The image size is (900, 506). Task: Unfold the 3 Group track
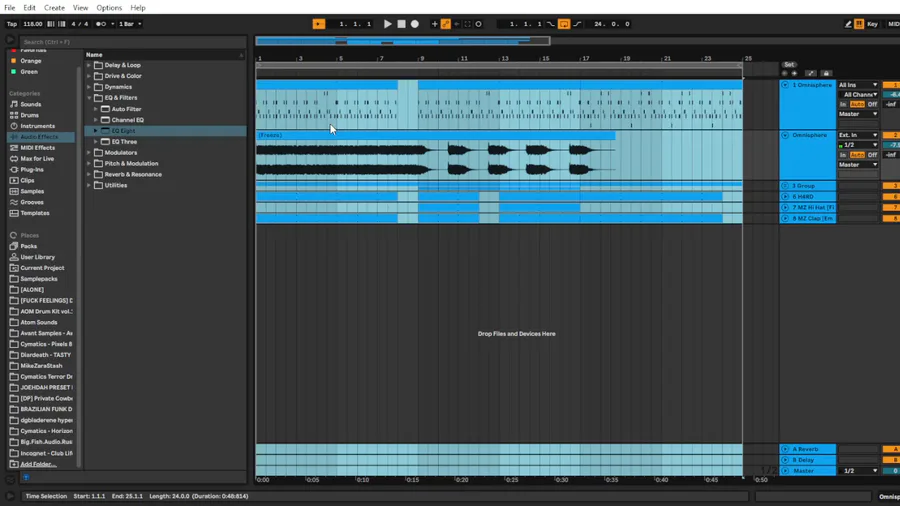pos(785,186)
